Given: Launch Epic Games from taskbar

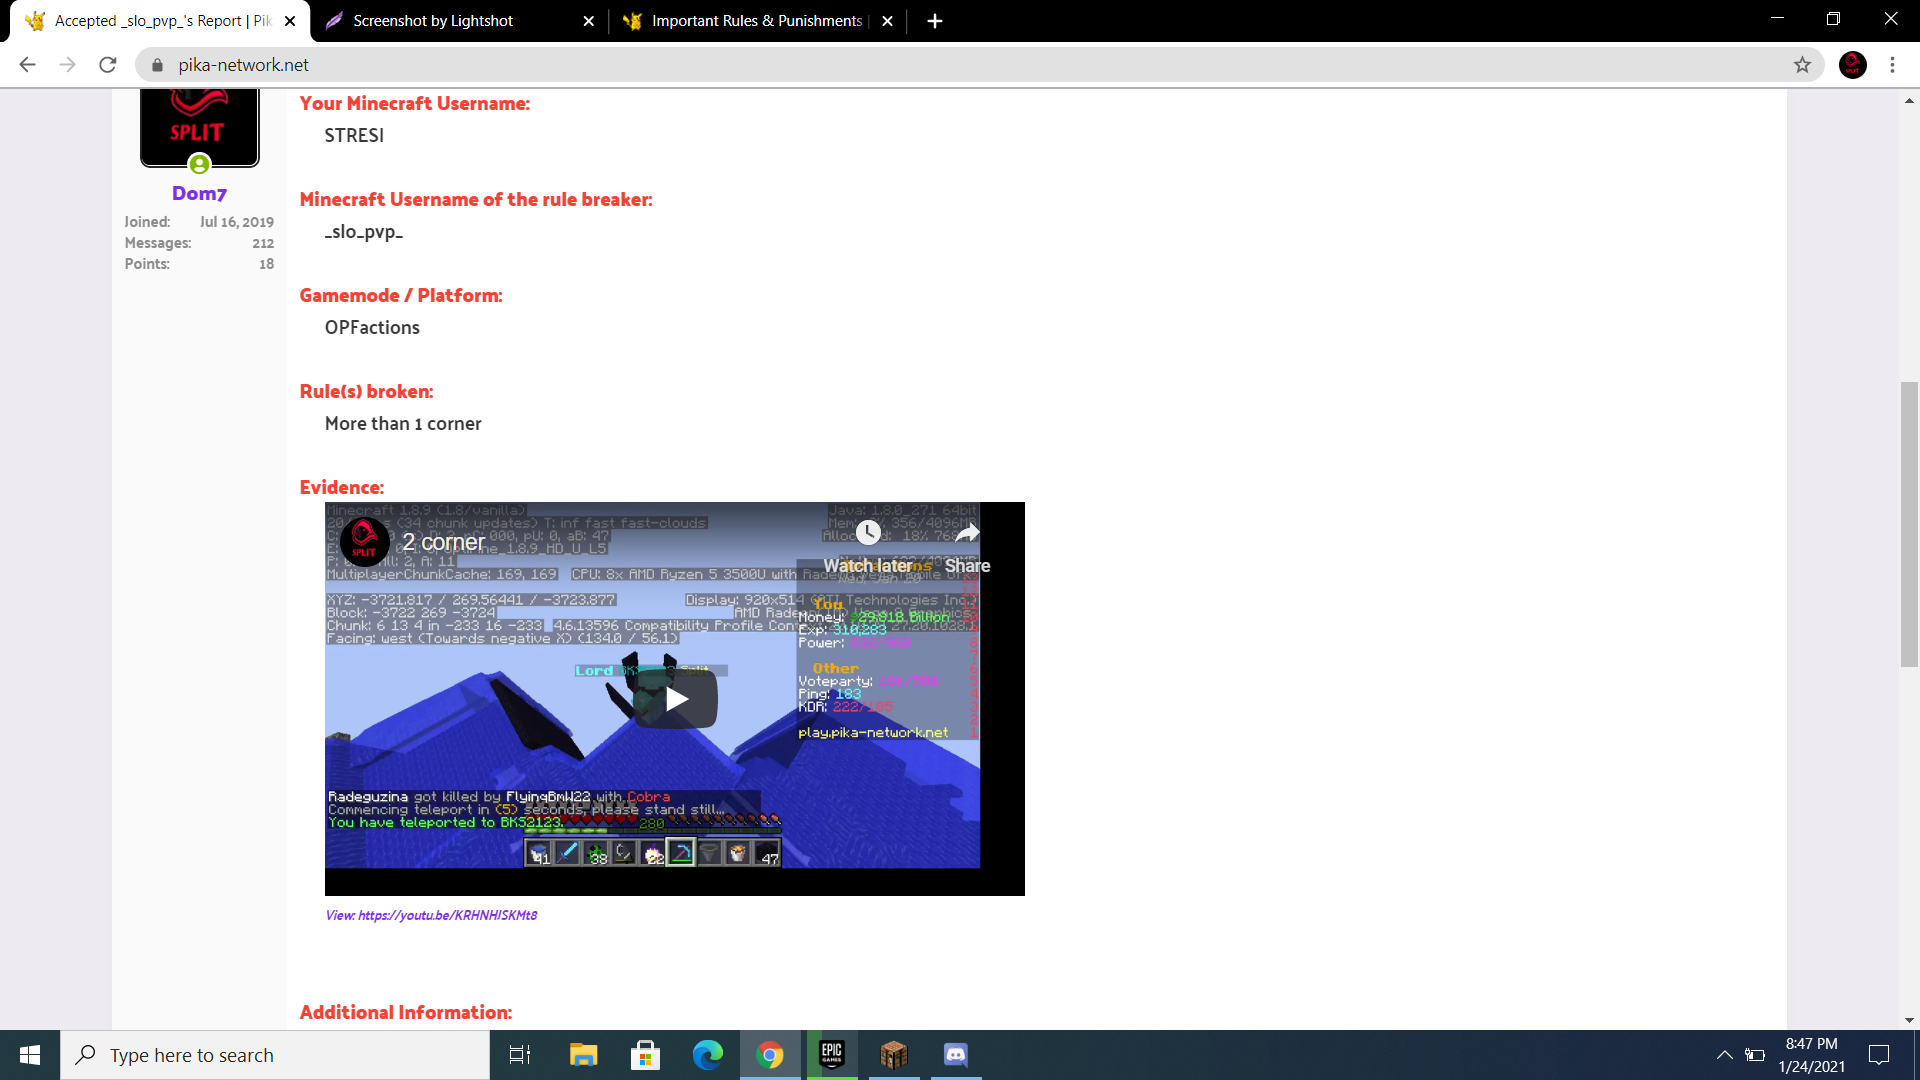Looking at the screenshot, I should pos(831,1055).
